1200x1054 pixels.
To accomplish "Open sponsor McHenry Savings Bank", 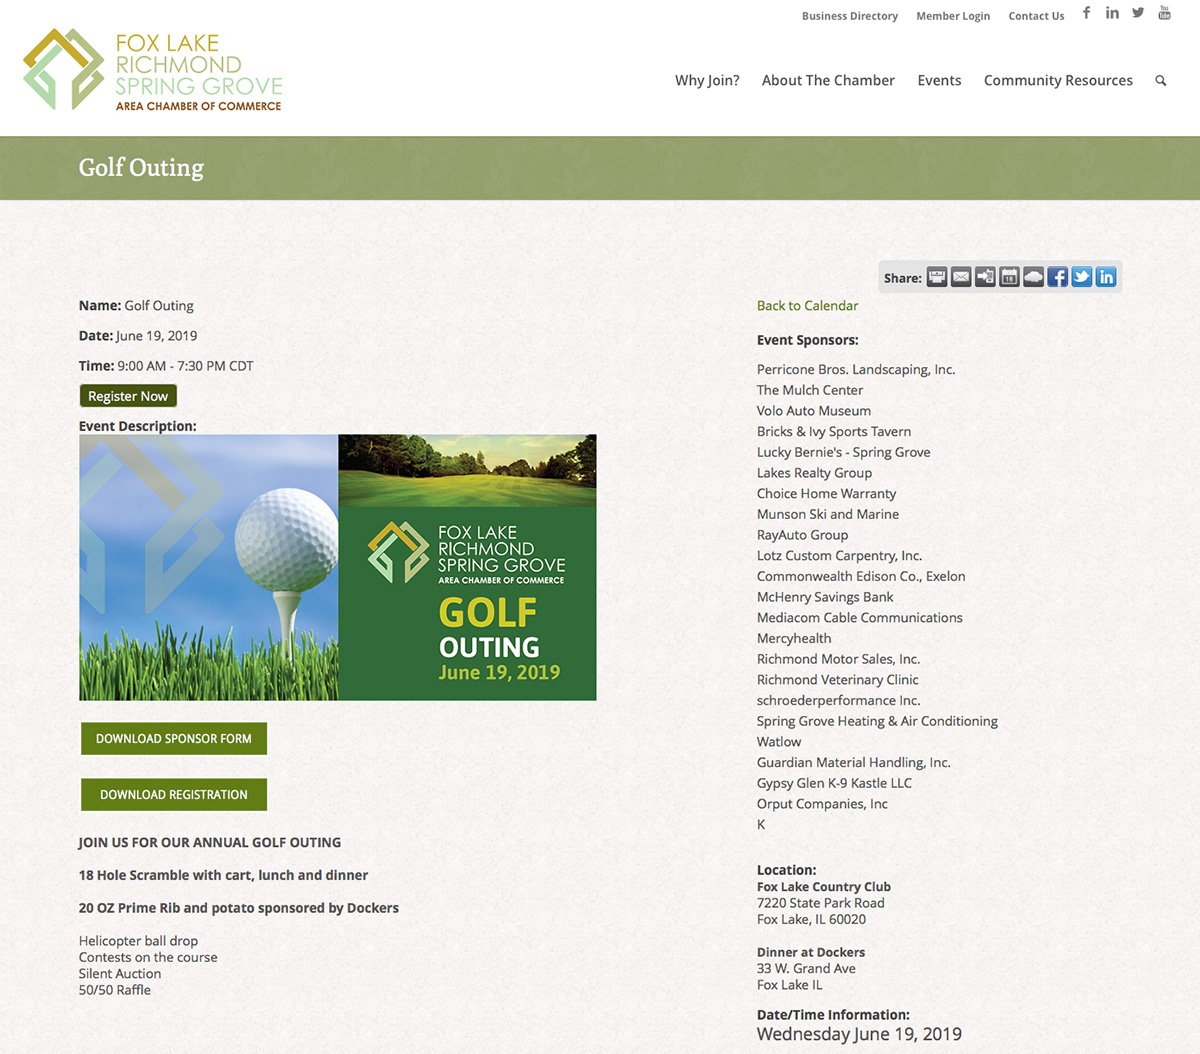I will [x=825, y=597].
